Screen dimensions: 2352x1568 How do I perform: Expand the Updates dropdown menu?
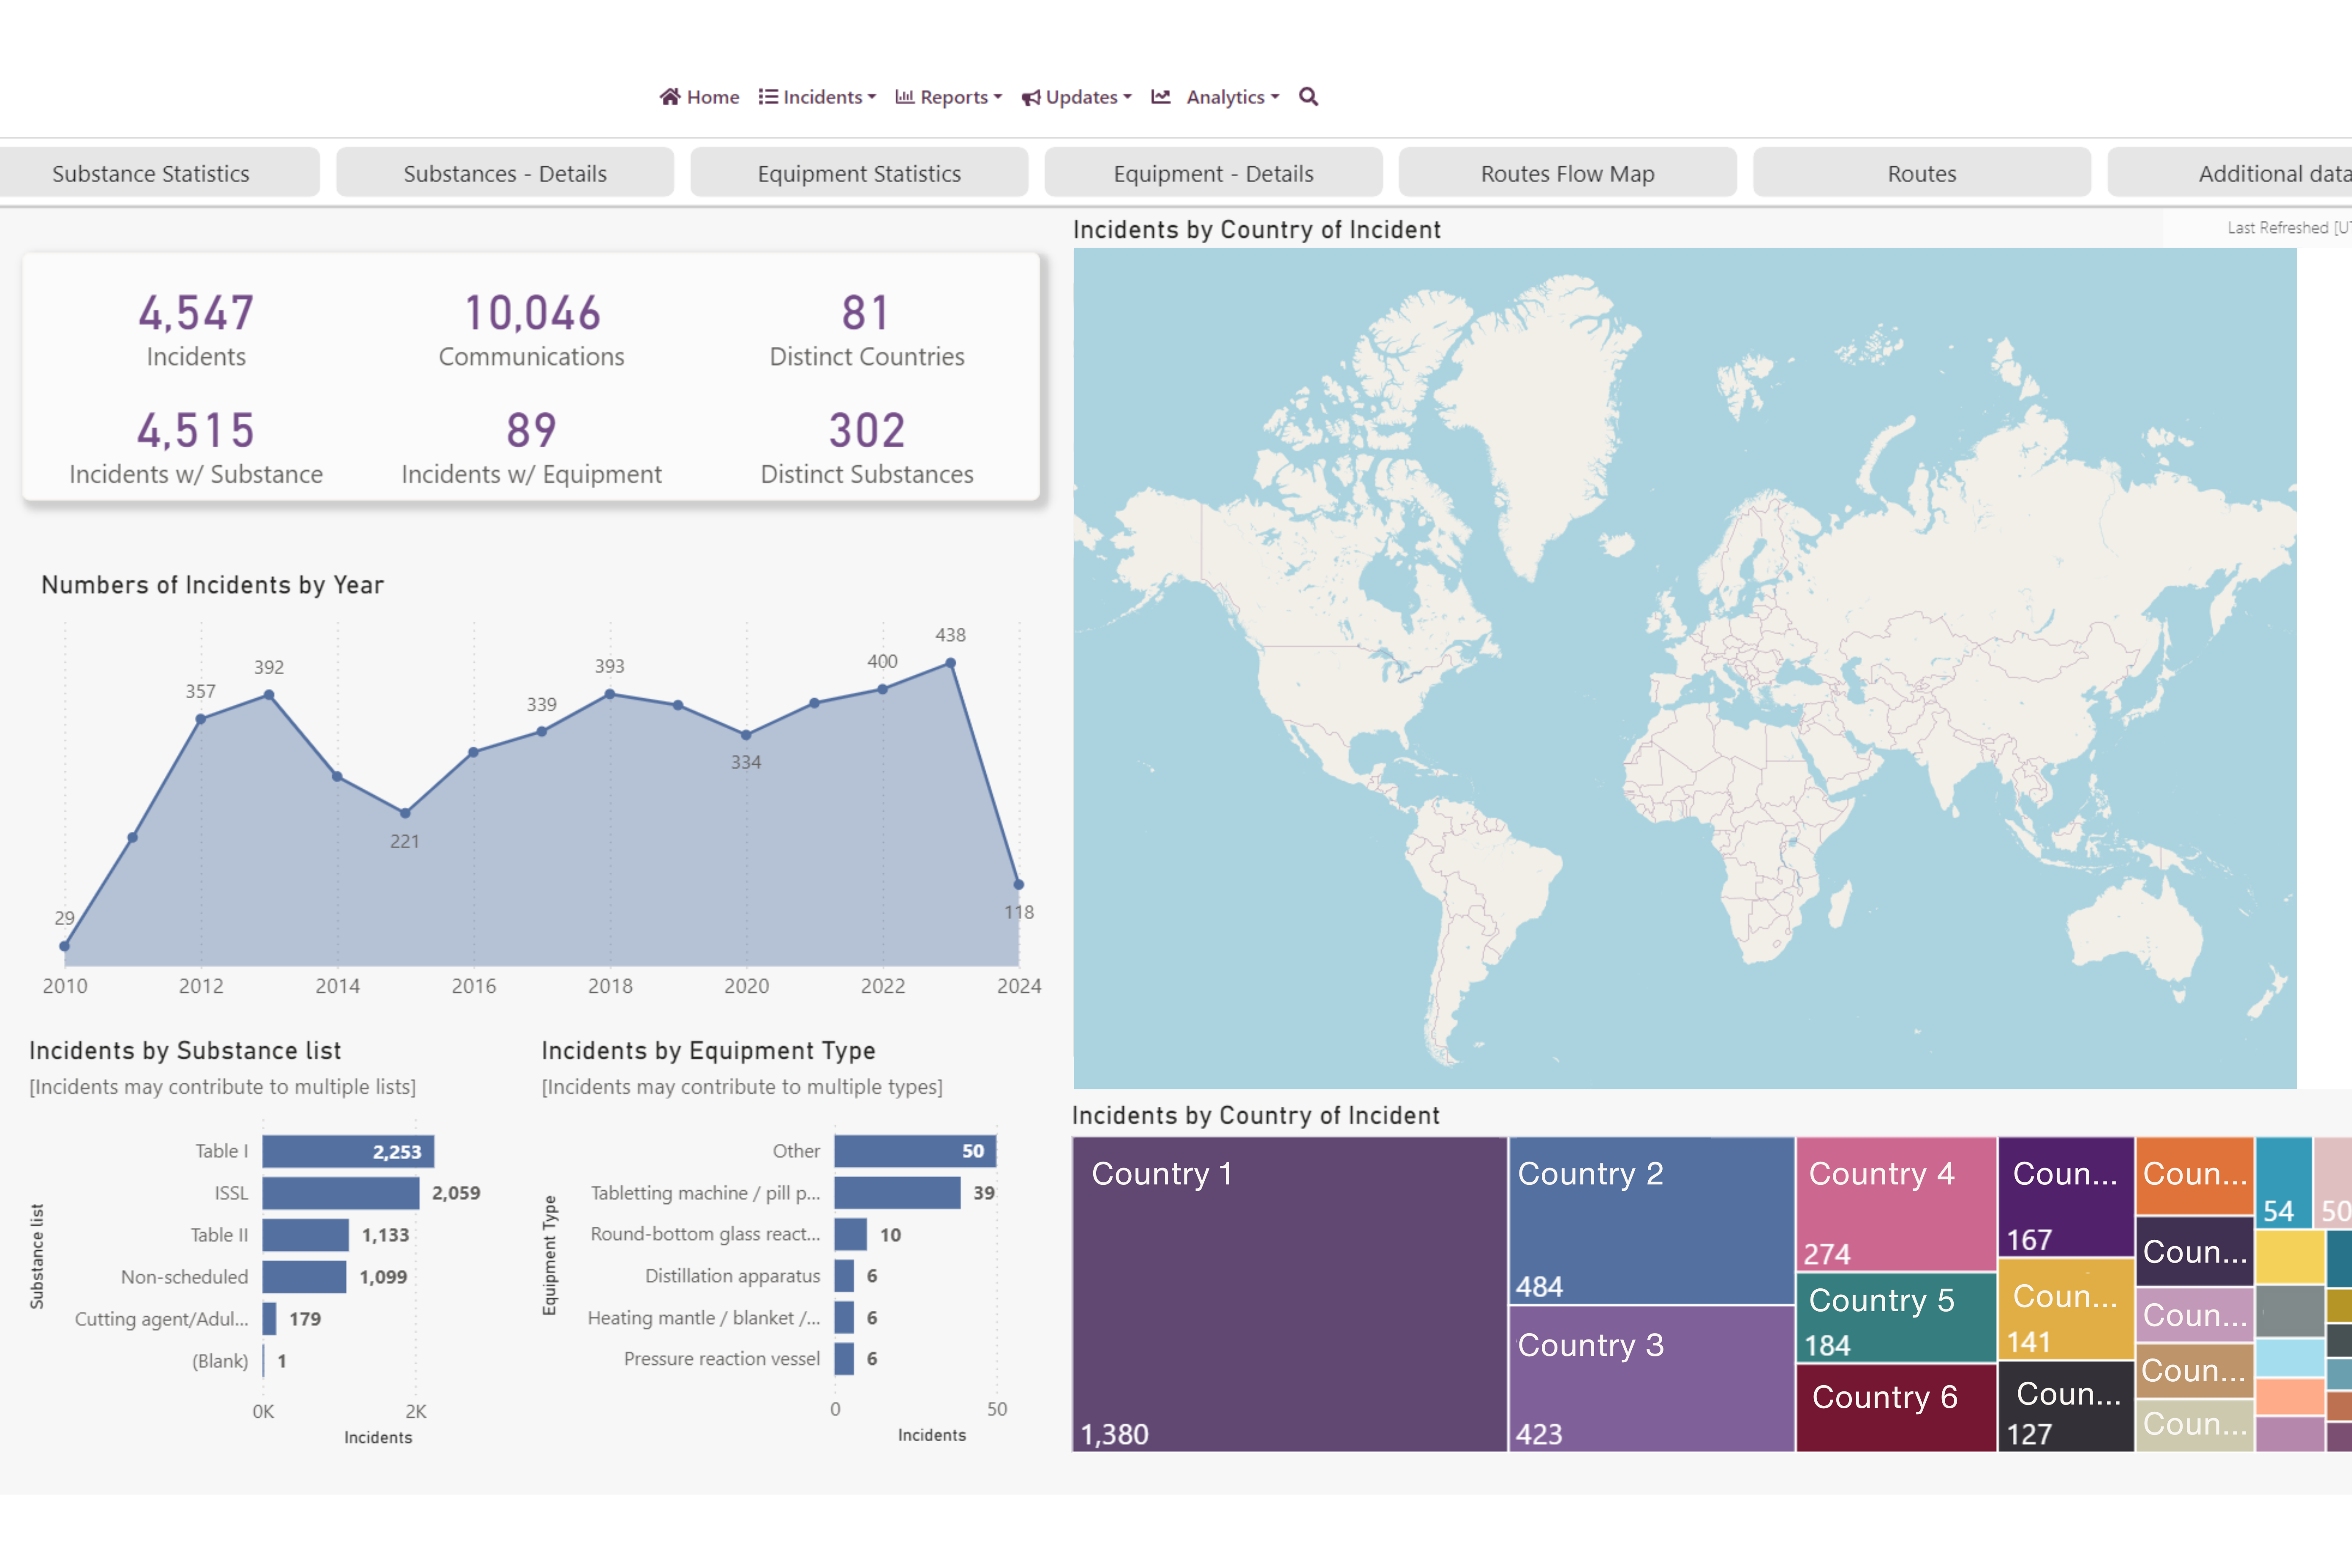(1127, 98)
